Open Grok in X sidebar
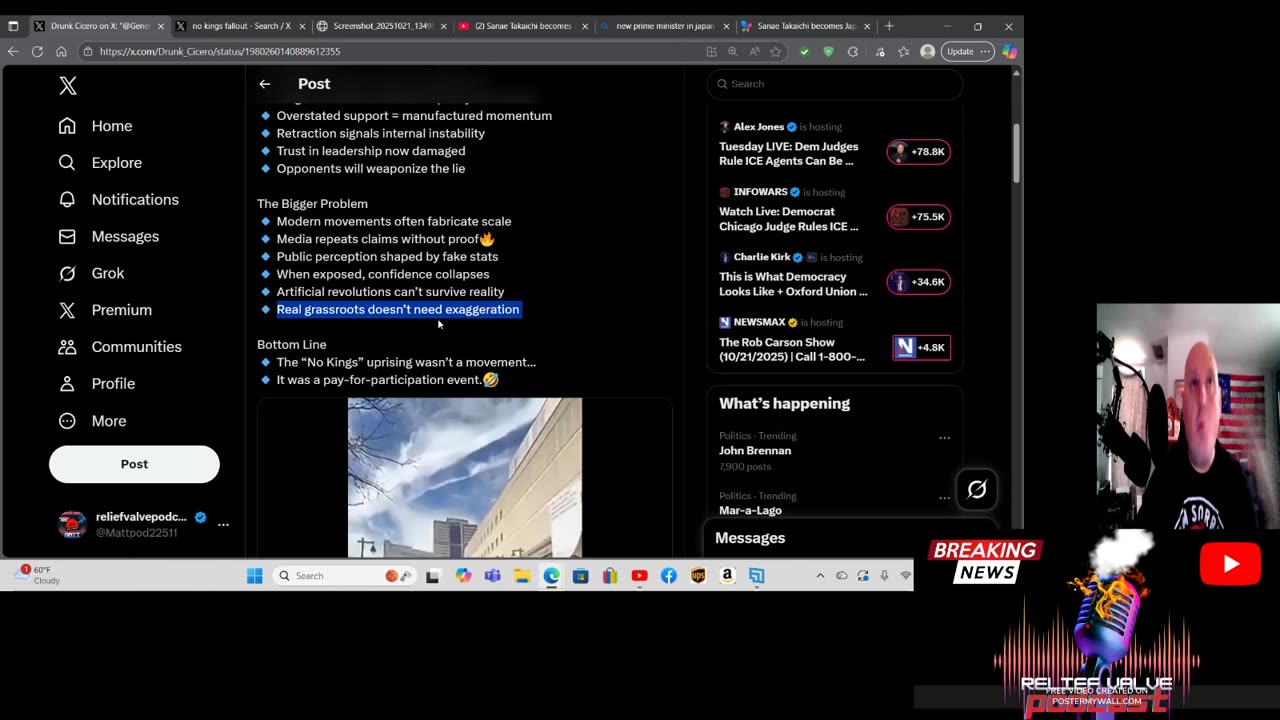1280x720 pixels. point(92,273)
